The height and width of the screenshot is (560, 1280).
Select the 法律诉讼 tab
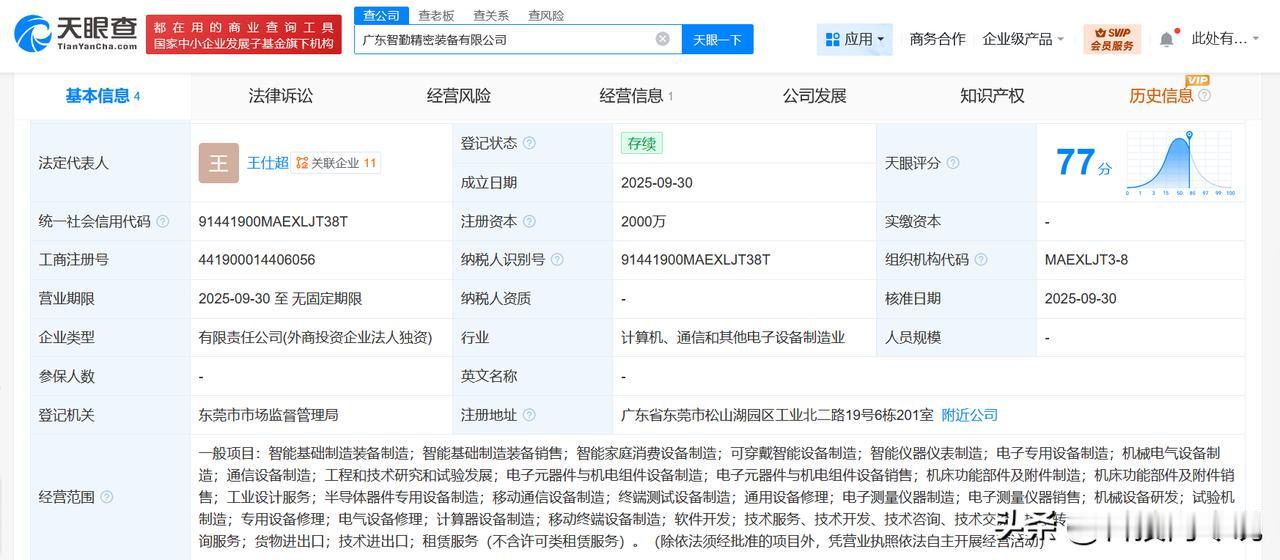(x=281, y=96)
